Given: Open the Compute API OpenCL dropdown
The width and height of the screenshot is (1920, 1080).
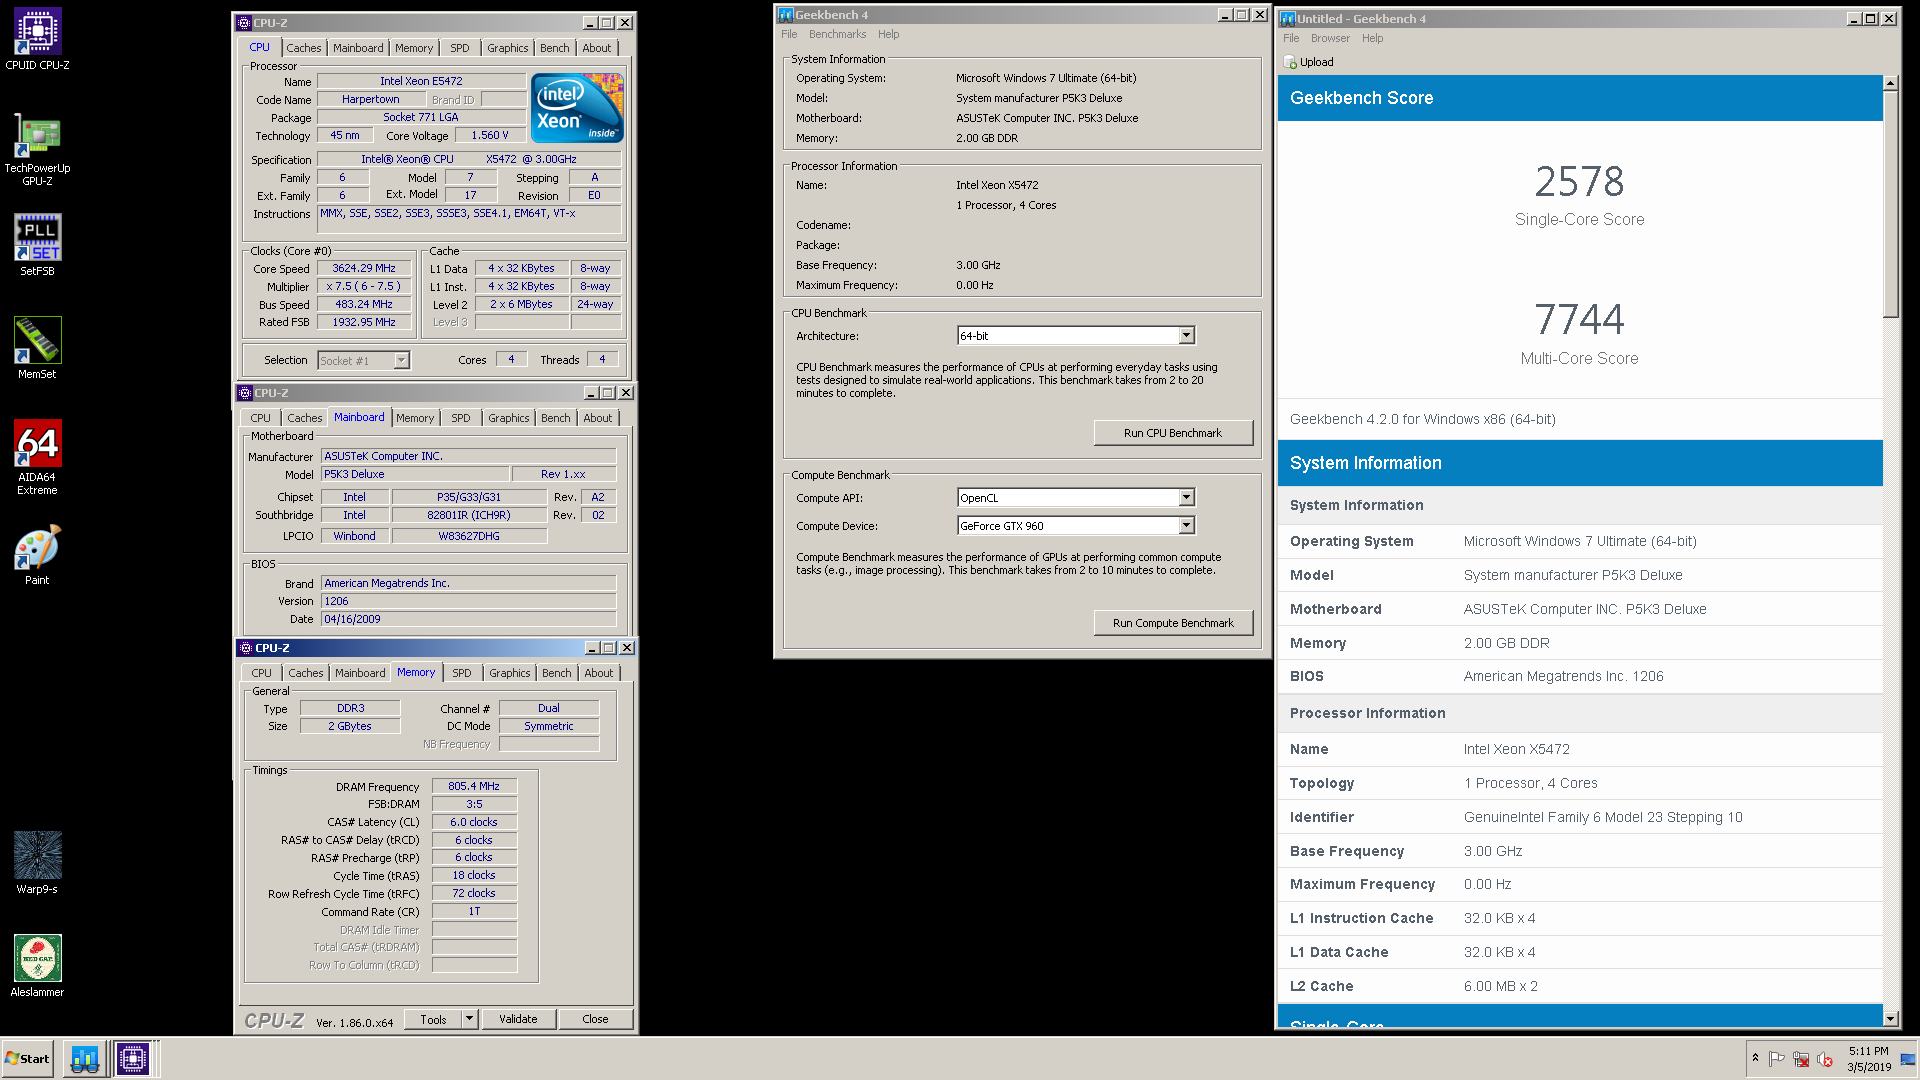Looking at the screenshot, I should [x=1186, y=497].
